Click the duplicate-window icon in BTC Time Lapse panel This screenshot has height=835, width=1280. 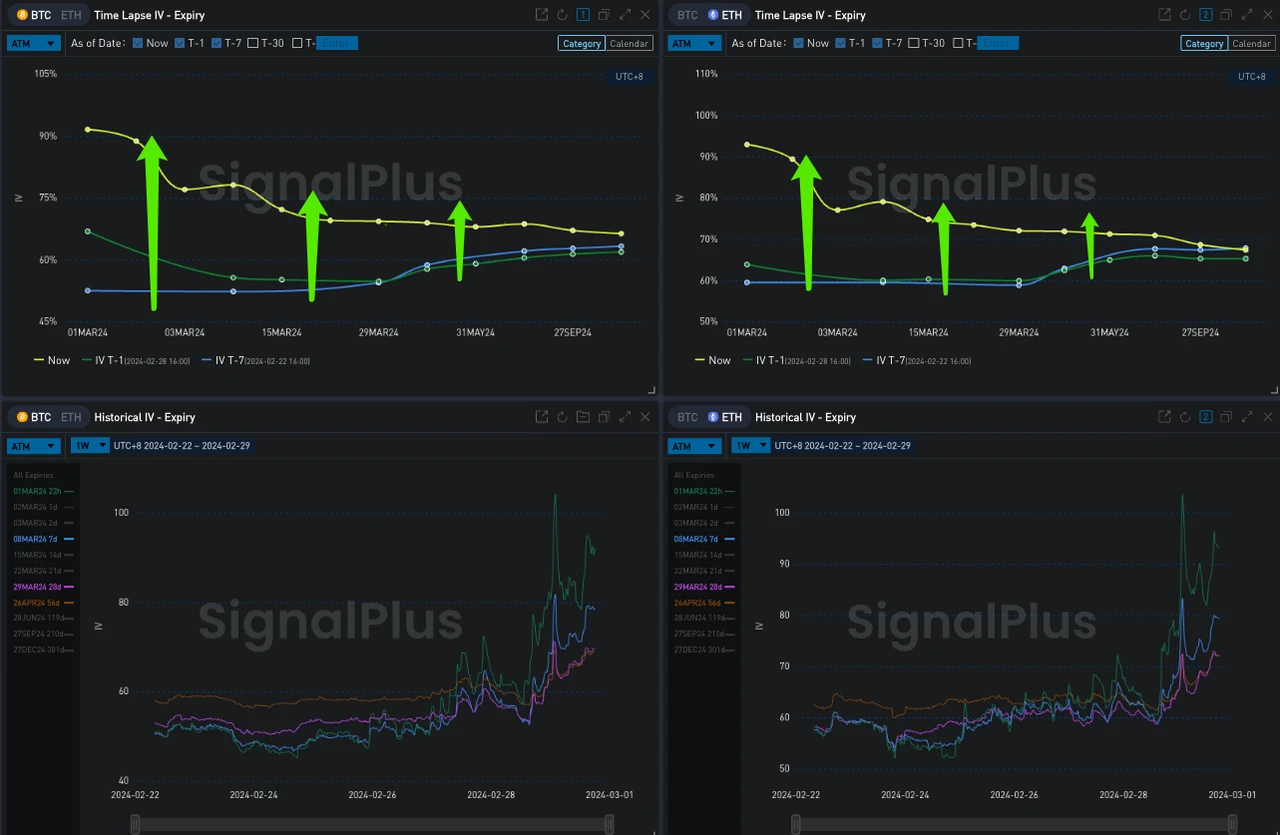coord(604,15)
